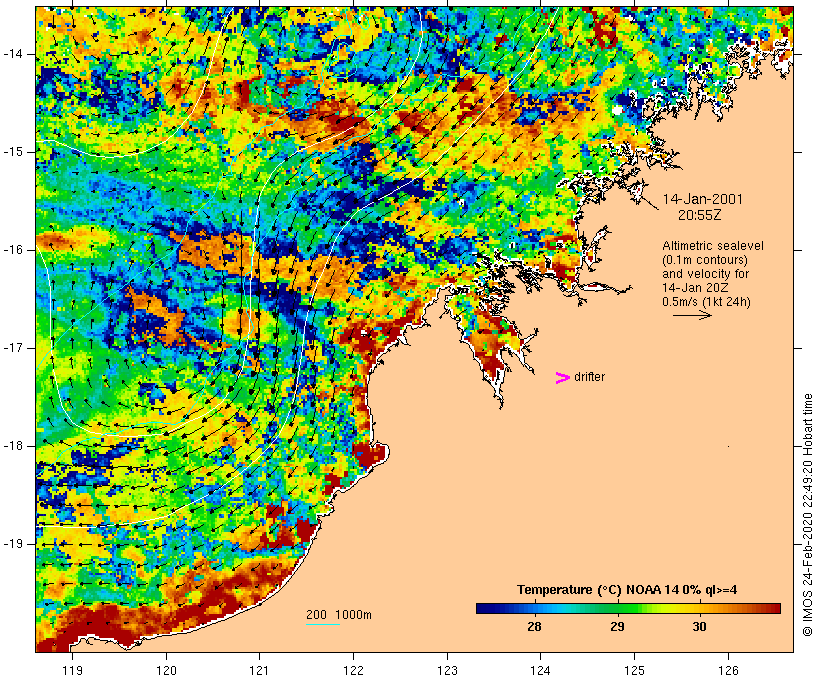This screenshot has width=820, height=680.
Task: Click the IMOS copyright timestamp text
Action: [x=807, y=515]
